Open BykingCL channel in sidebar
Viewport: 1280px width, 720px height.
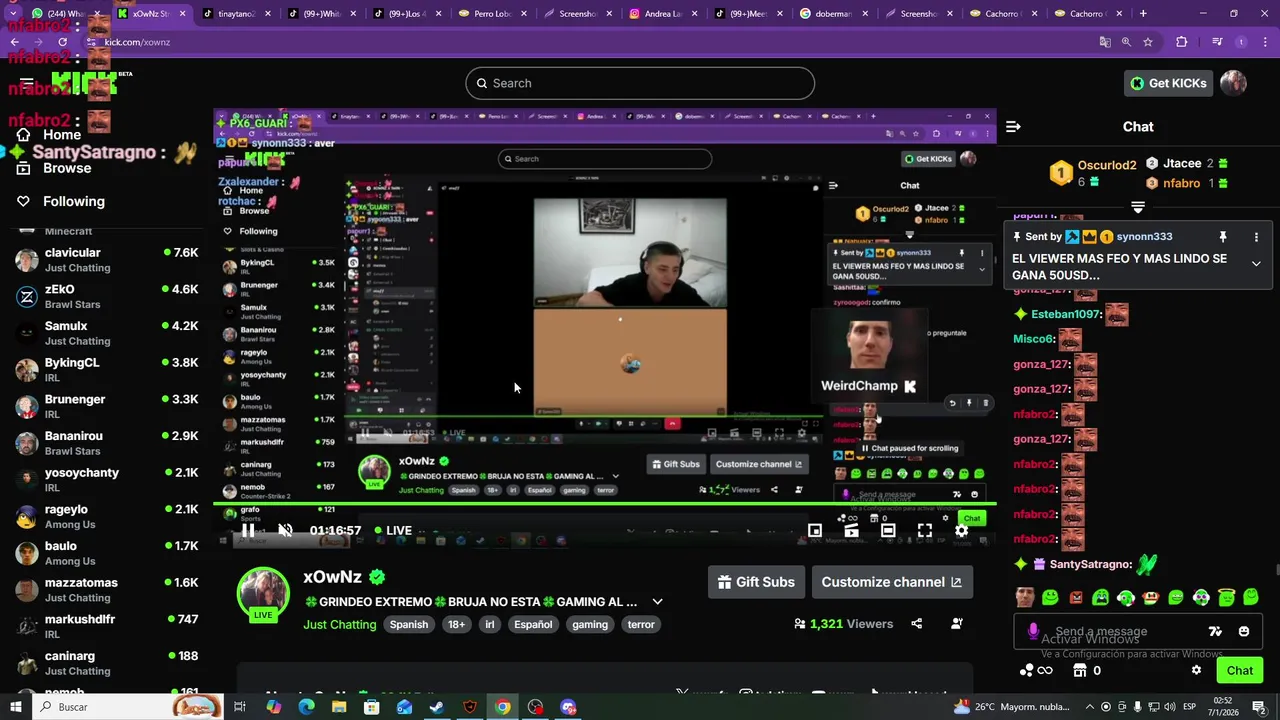click(x=107, y=370)
